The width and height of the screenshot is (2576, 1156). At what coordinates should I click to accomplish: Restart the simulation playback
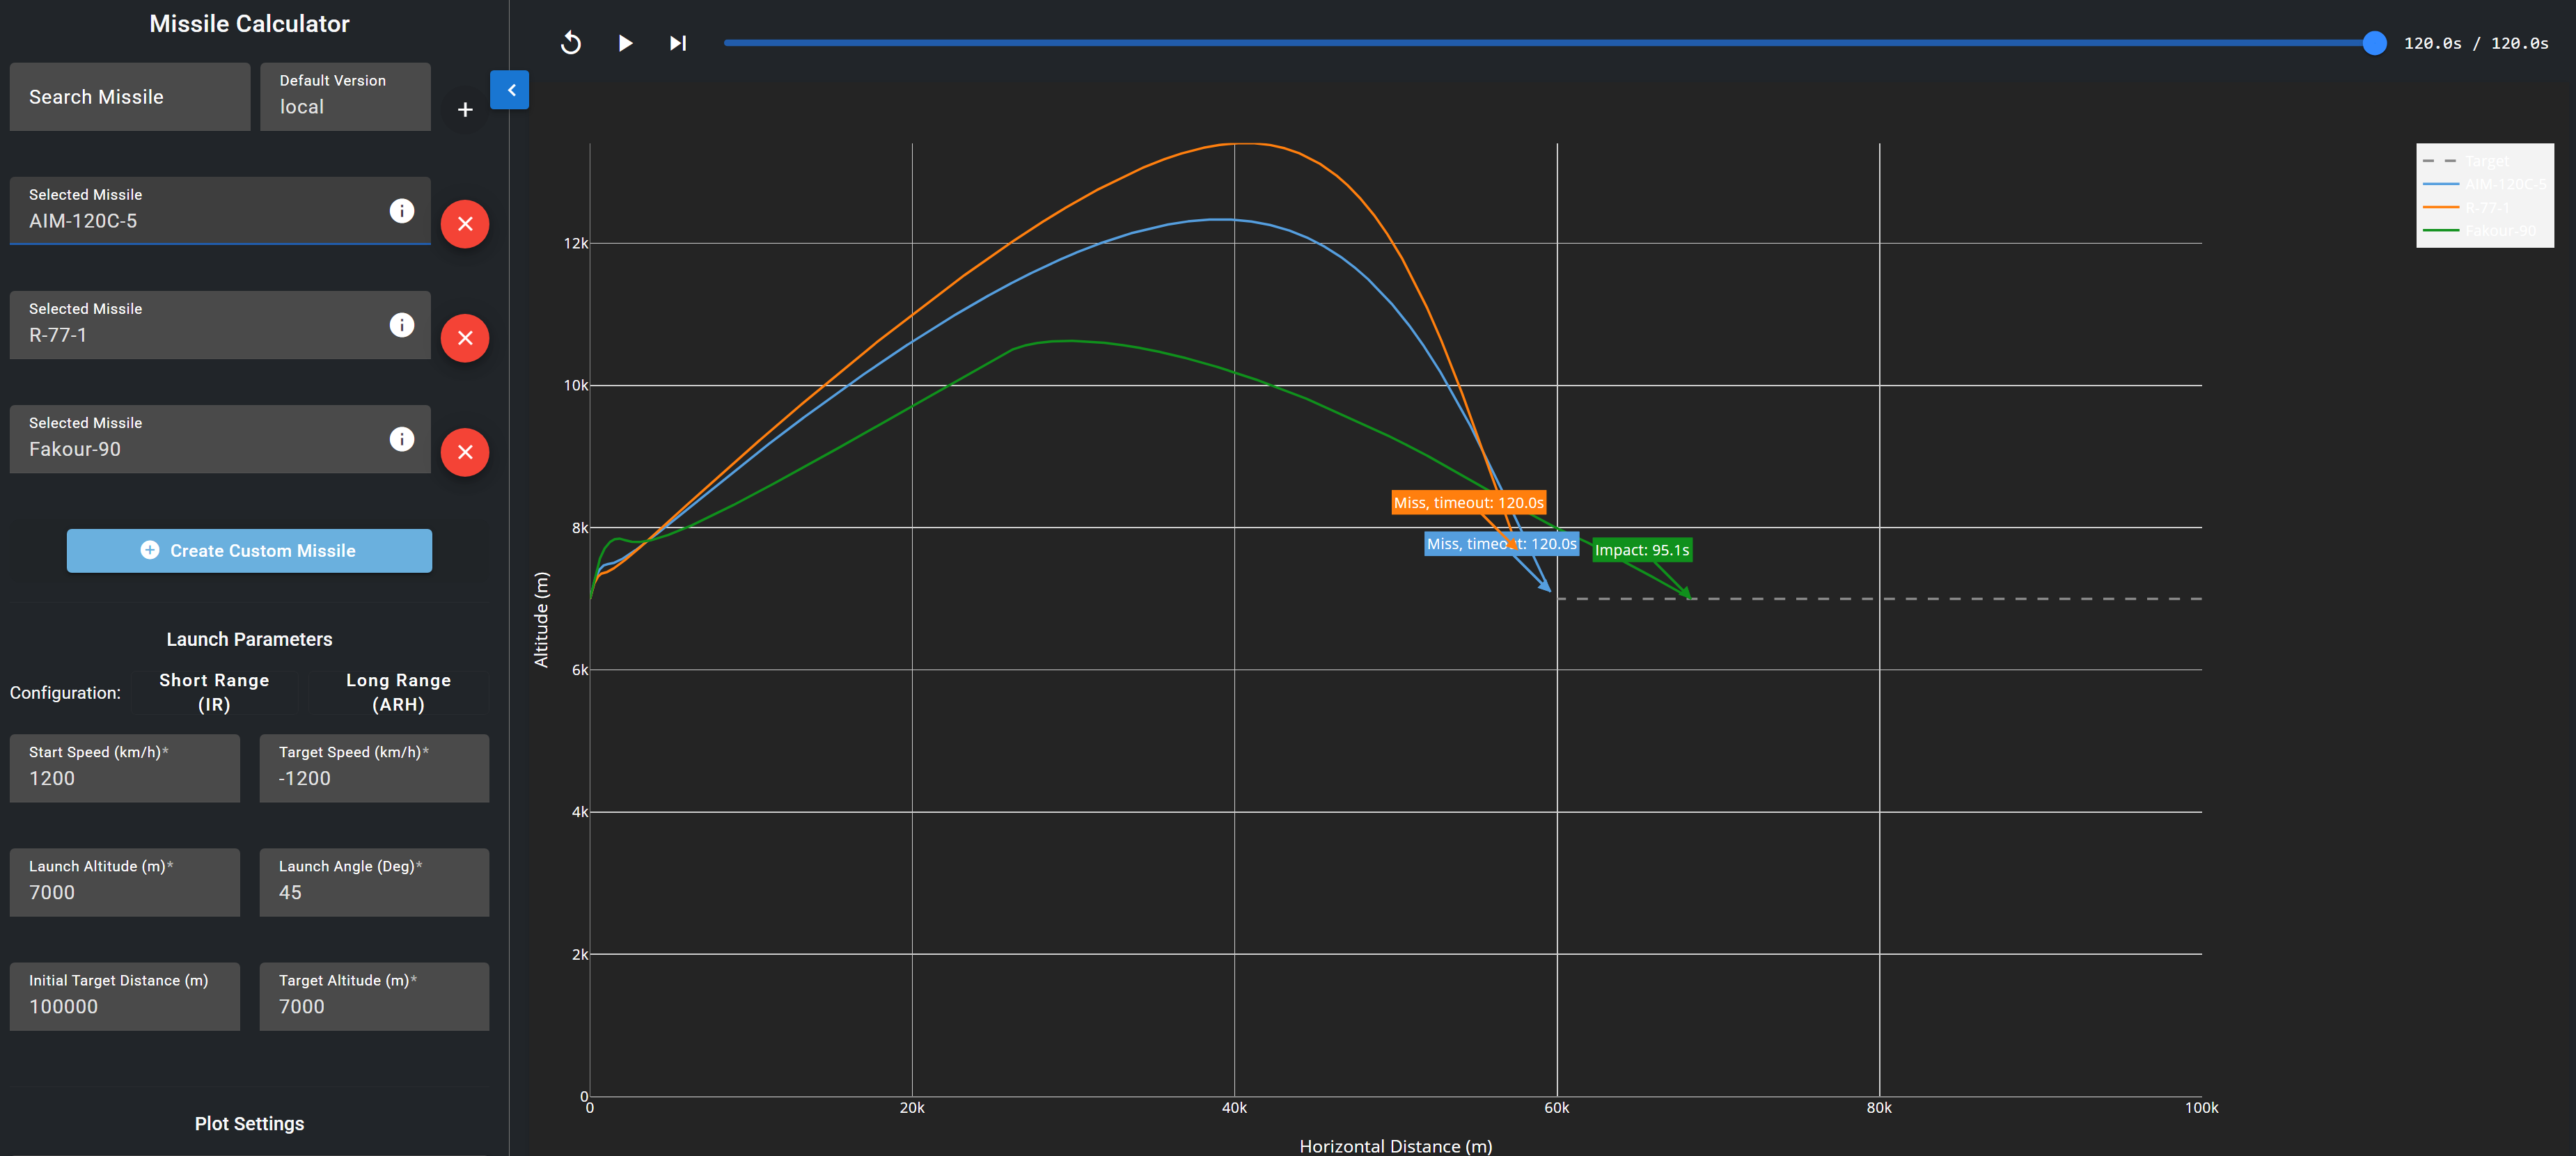pyautogui.click(x=571, y=43)
